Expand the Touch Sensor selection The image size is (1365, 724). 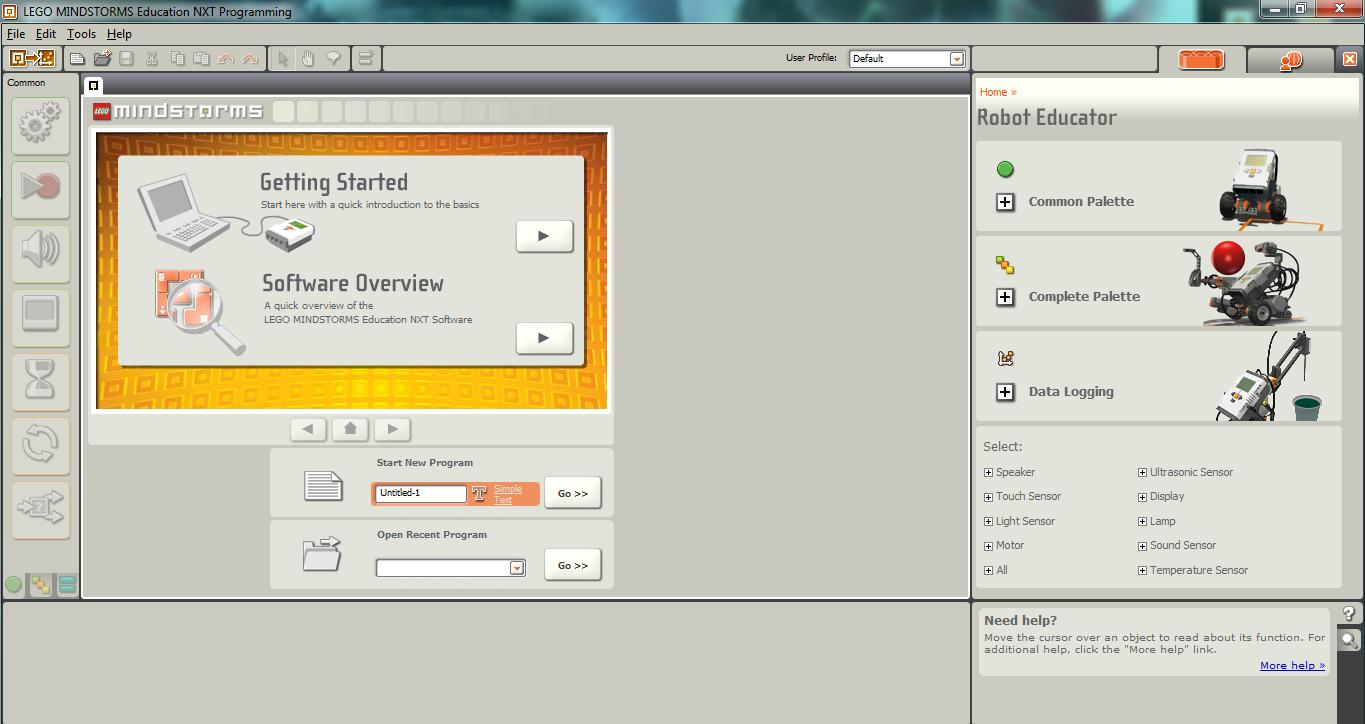click(988, 496)
